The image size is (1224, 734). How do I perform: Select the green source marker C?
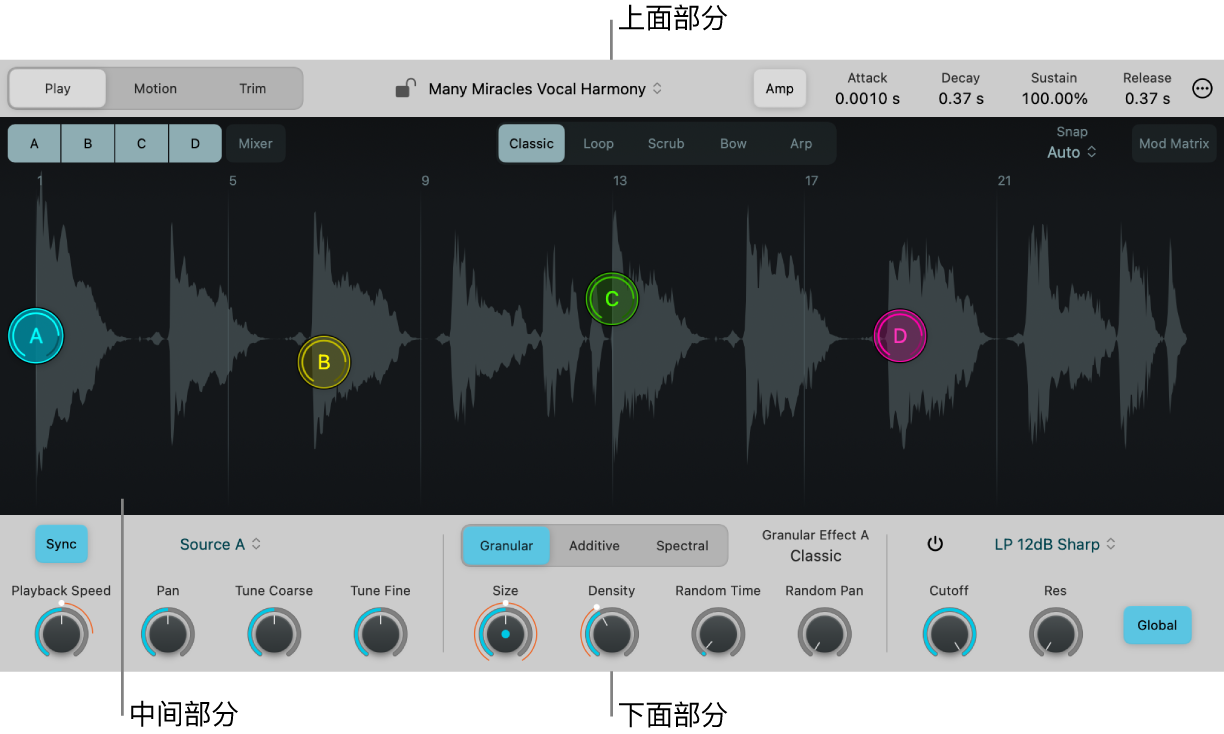(x=612, y=298)
